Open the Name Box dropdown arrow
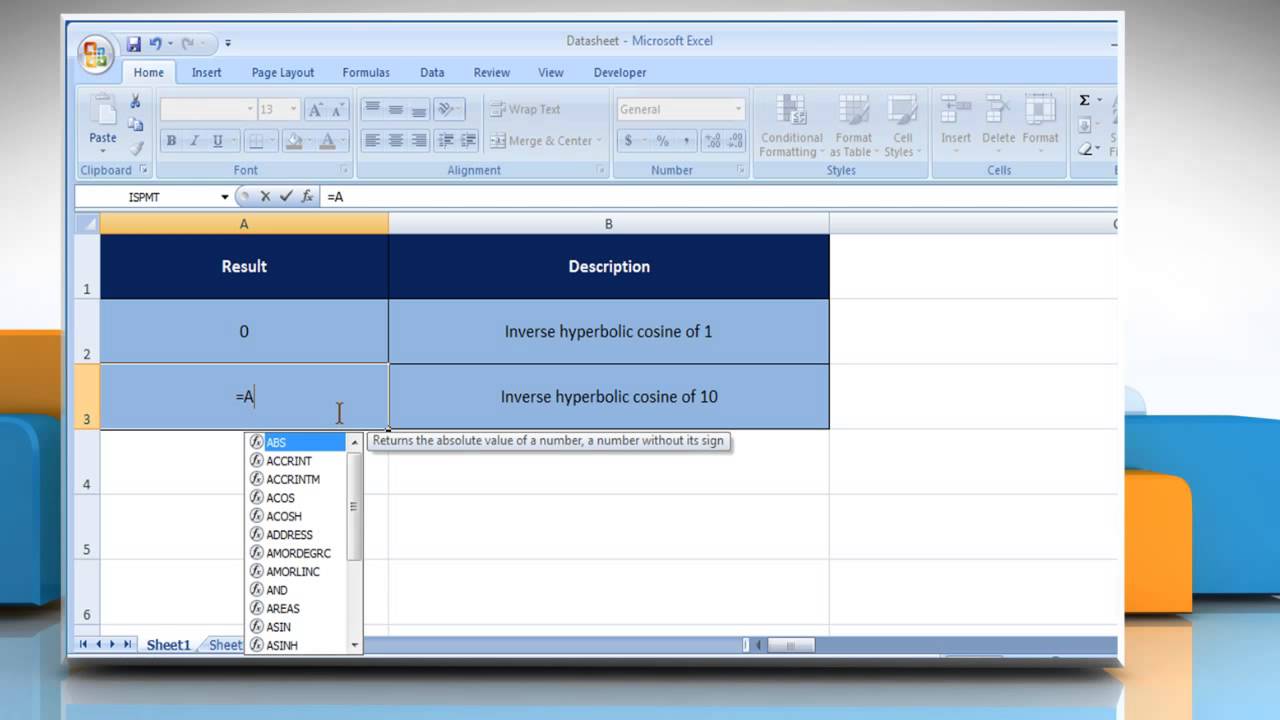Screen dimensions: 1280x720 tap(225, 197)
